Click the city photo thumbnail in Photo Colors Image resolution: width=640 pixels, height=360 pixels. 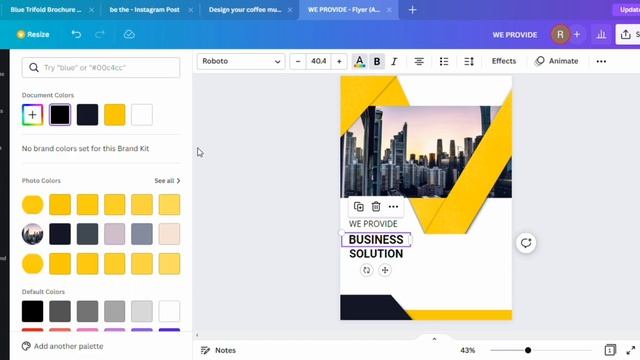33,234
